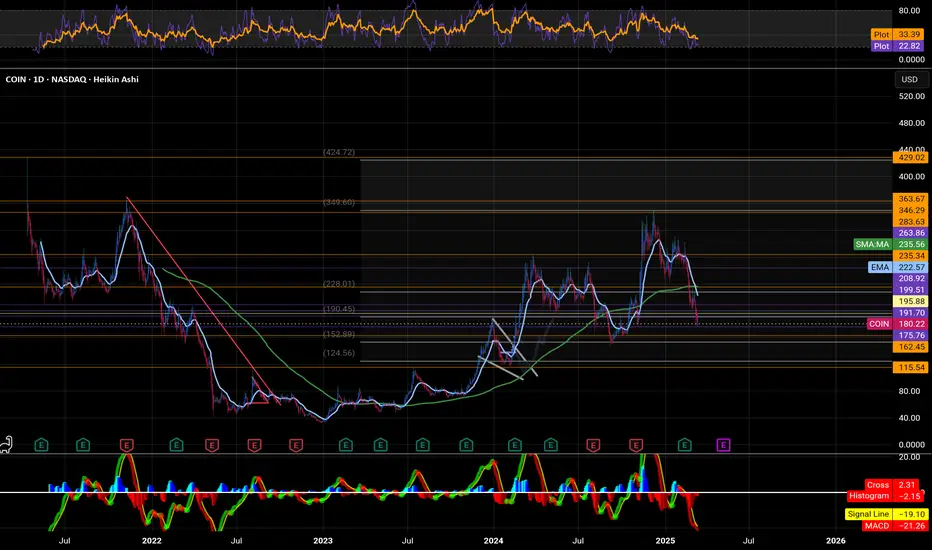The width and height of the screenshot is (932, 550).
Task: Click red earnings E marker just before 2022 label
Action: pyautogui.click(x=127, y=445)
